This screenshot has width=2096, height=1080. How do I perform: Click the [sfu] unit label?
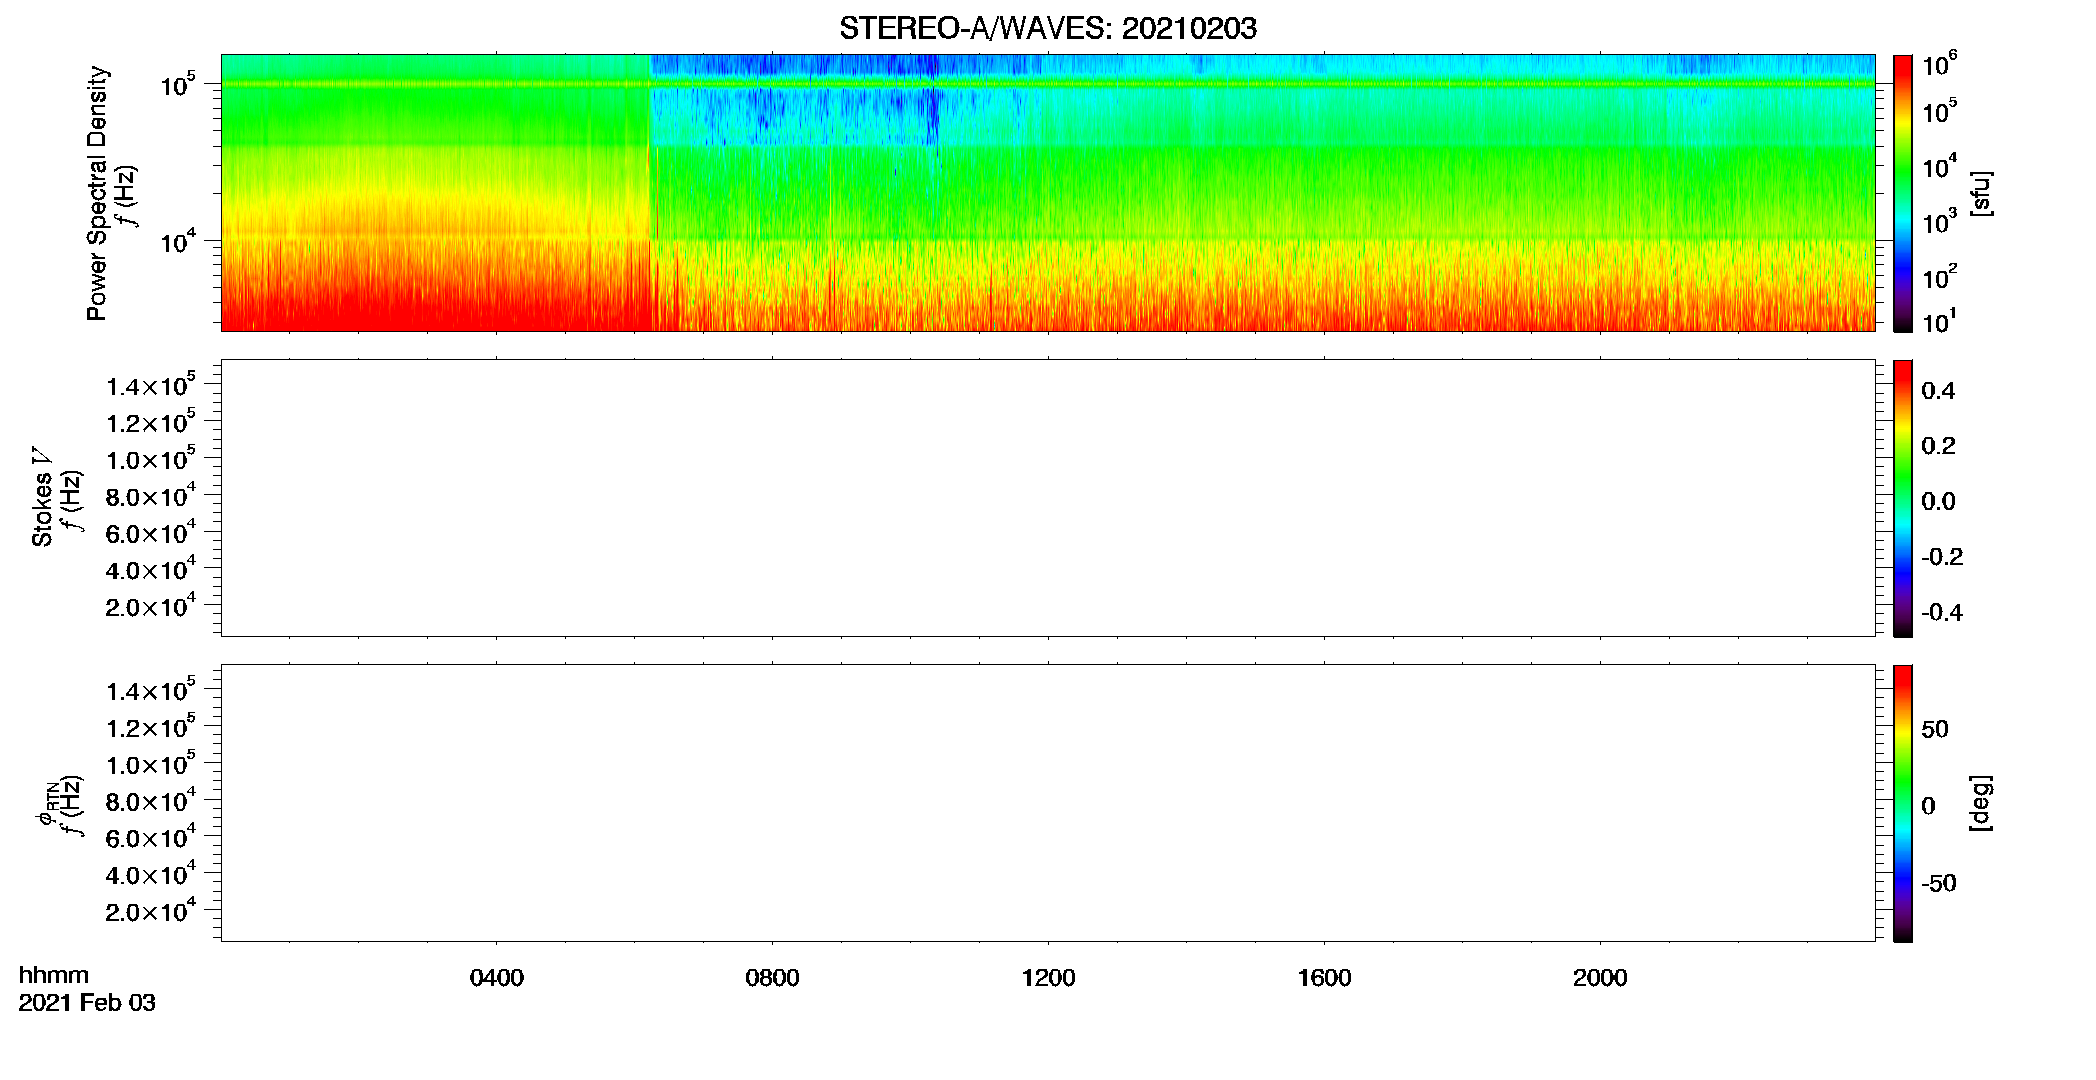[1980, 193]
